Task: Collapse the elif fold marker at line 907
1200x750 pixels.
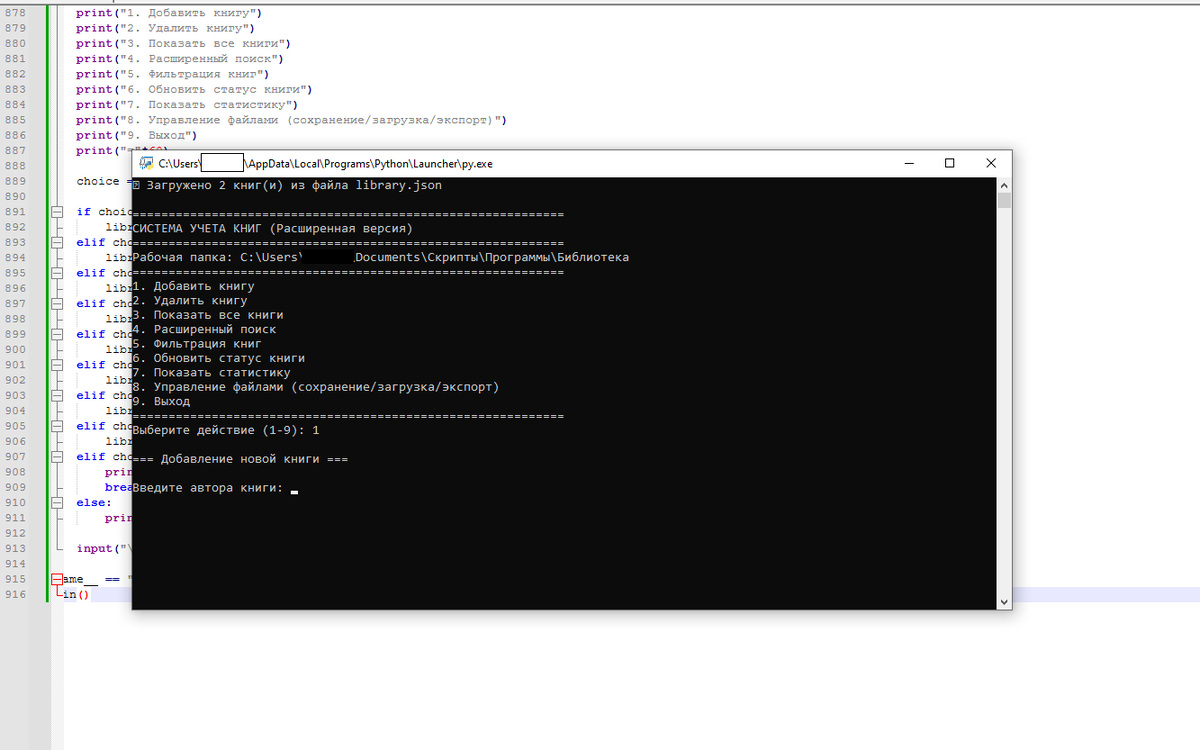Action: coord(57,457)
